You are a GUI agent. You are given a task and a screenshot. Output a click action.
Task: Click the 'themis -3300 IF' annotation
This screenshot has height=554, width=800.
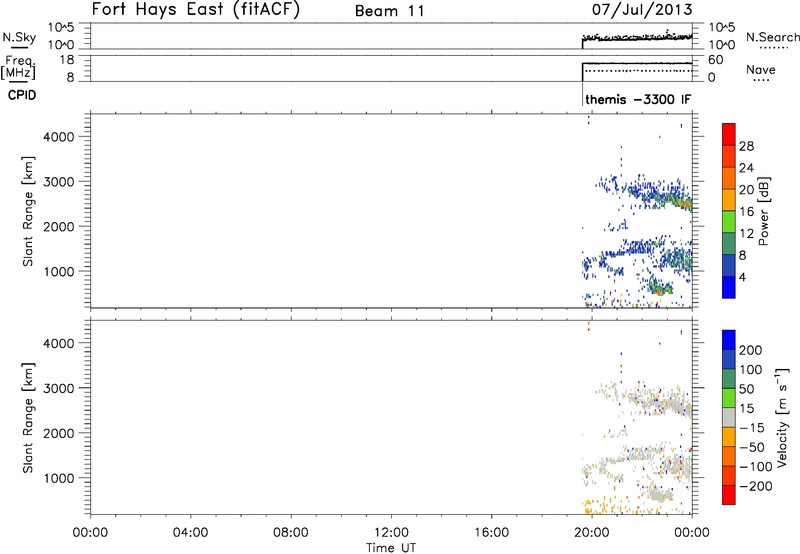[x=638, y=99]
